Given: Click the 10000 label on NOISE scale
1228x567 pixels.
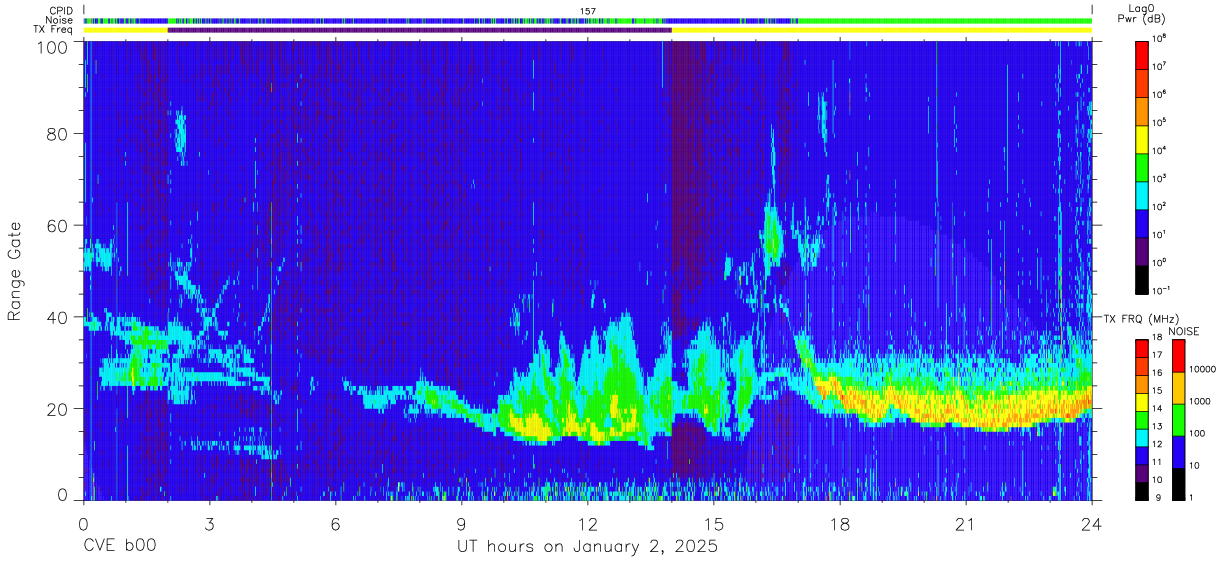Looking at the screenshot, I should click(1203, 368).
